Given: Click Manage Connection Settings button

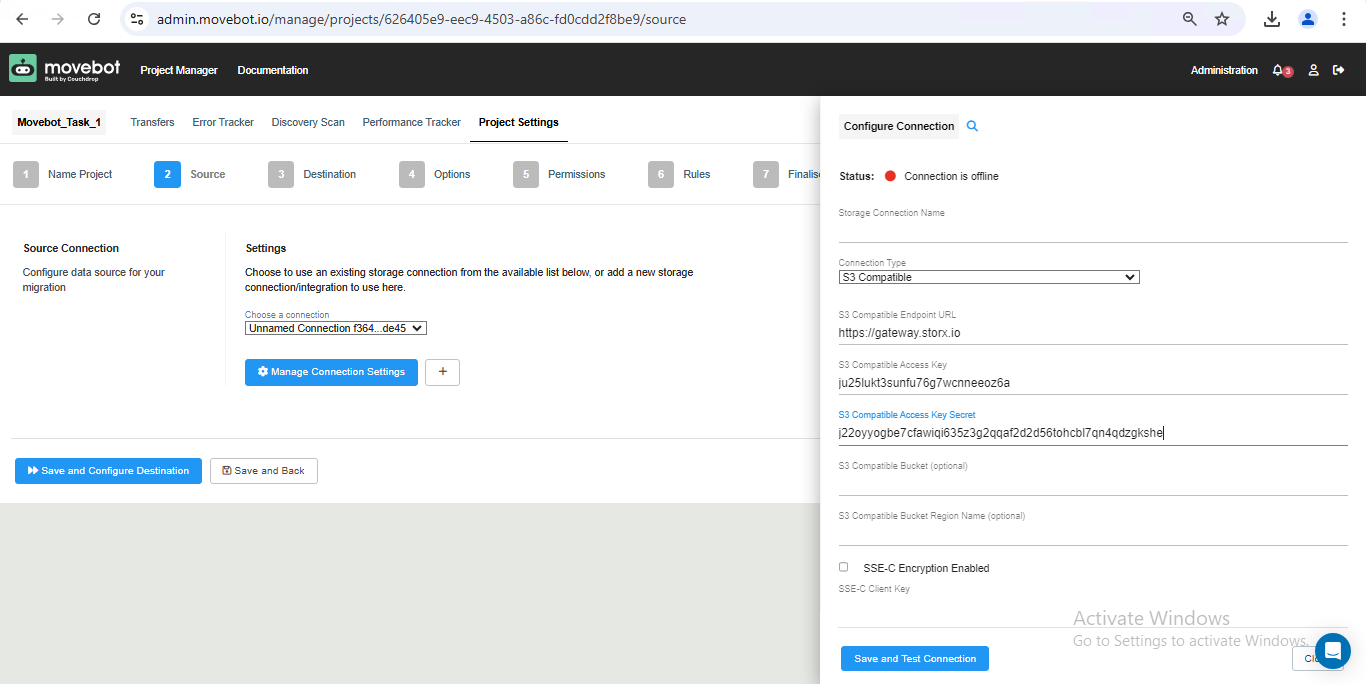Looking at the screenshot, I should click(x=331, y=372).
